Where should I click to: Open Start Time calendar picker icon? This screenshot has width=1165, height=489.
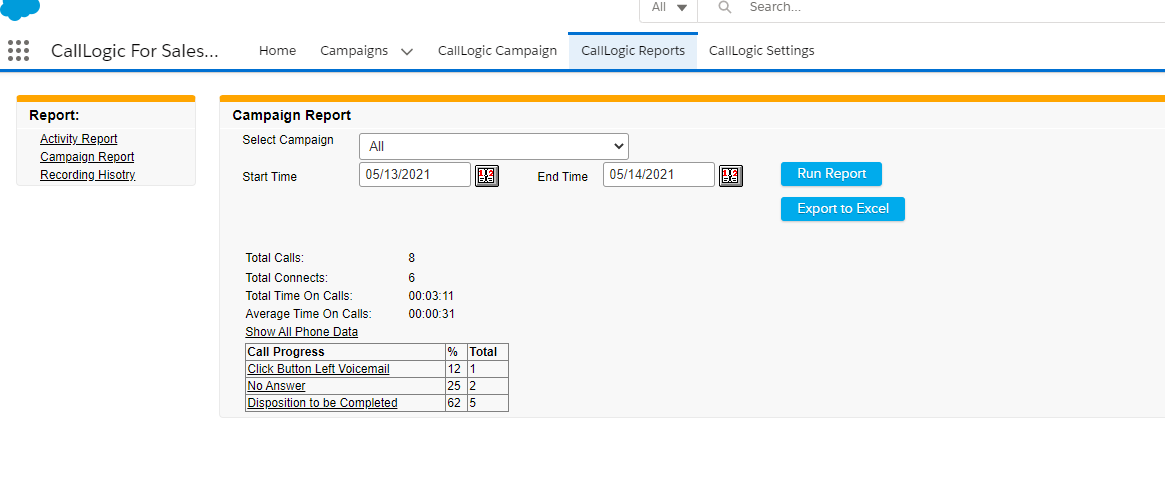pyautogui.click(x=487, y=175)
